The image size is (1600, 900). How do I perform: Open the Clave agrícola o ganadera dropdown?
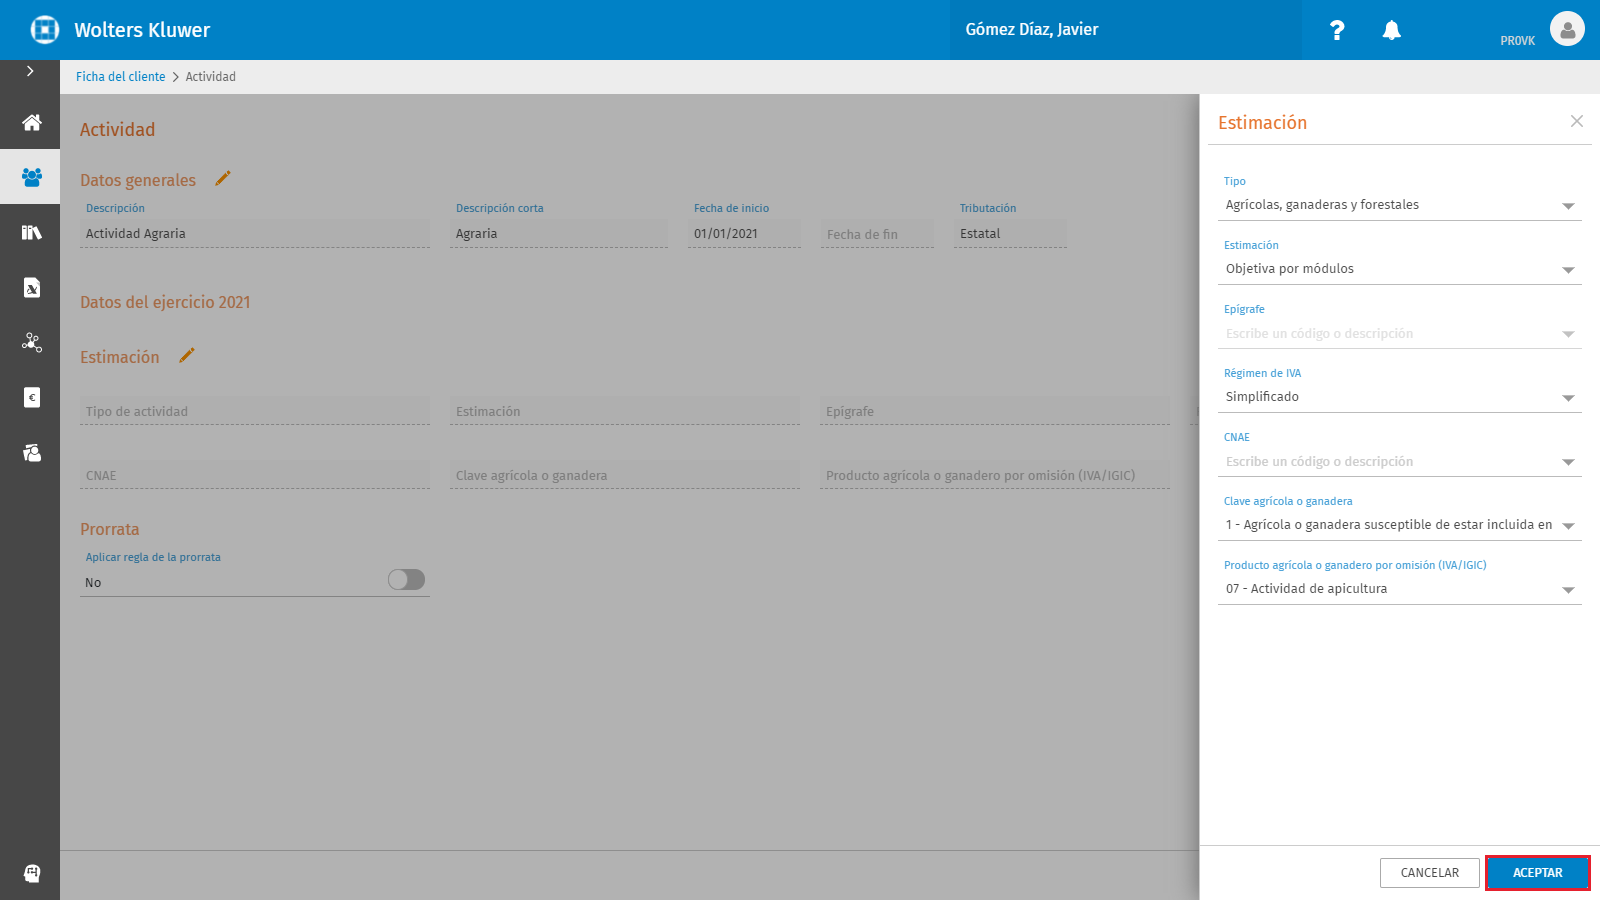(1400, 525)
